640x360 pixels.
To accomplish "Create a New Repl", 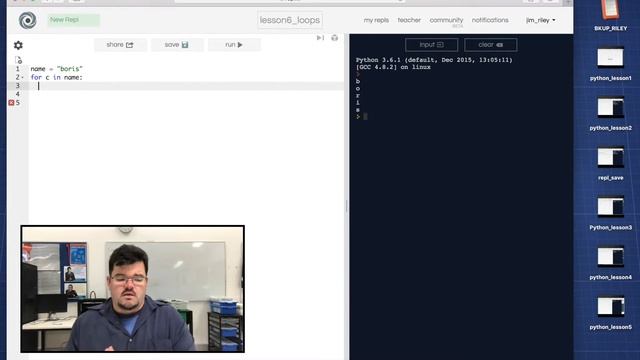I will coord(73,20).
